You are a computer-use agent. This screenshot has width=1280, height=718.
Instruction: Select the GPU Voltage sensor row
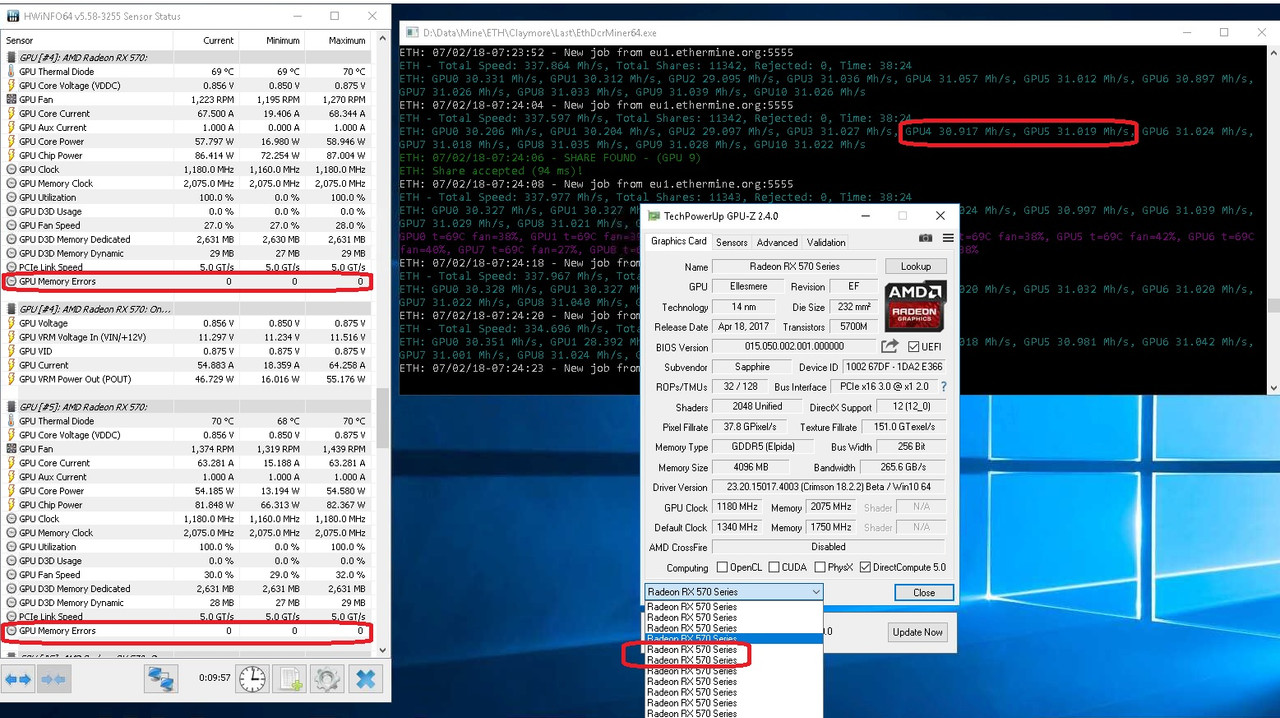point(188,323)
